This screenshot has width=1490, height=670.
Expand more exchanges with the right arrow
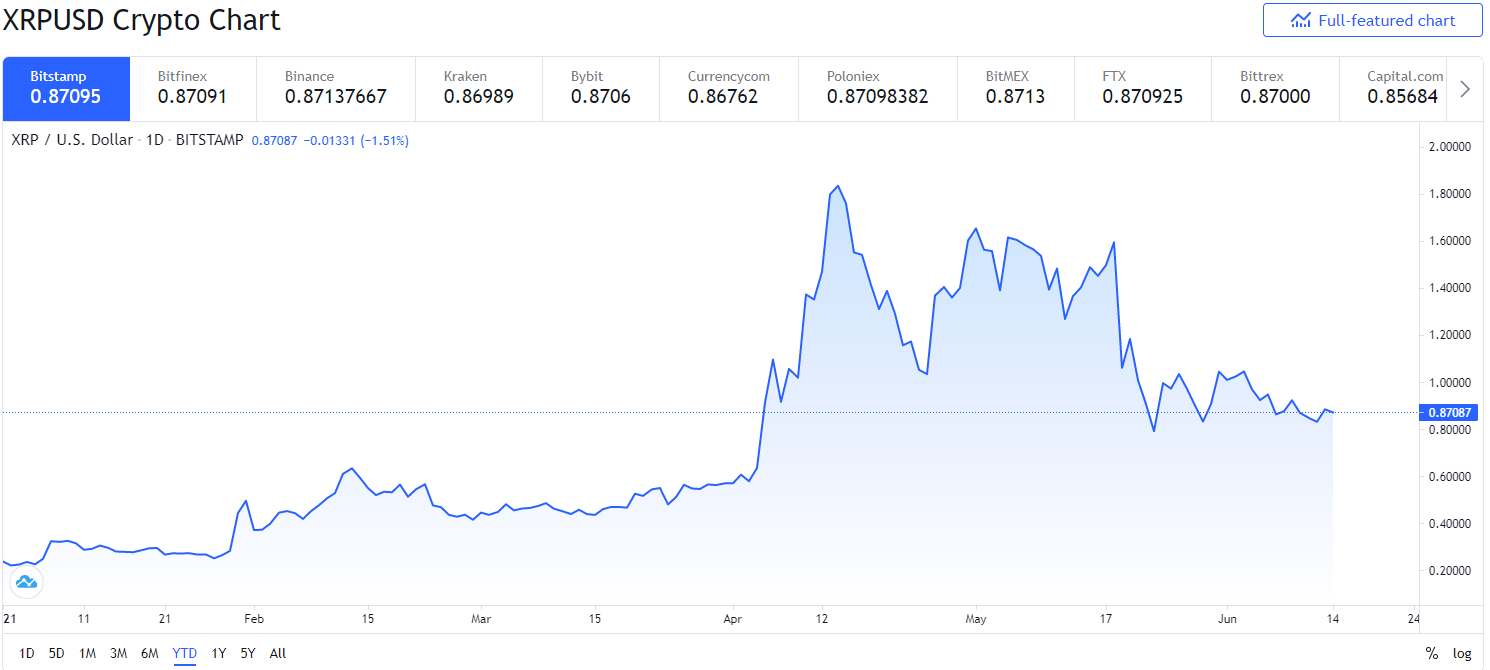1464,88
